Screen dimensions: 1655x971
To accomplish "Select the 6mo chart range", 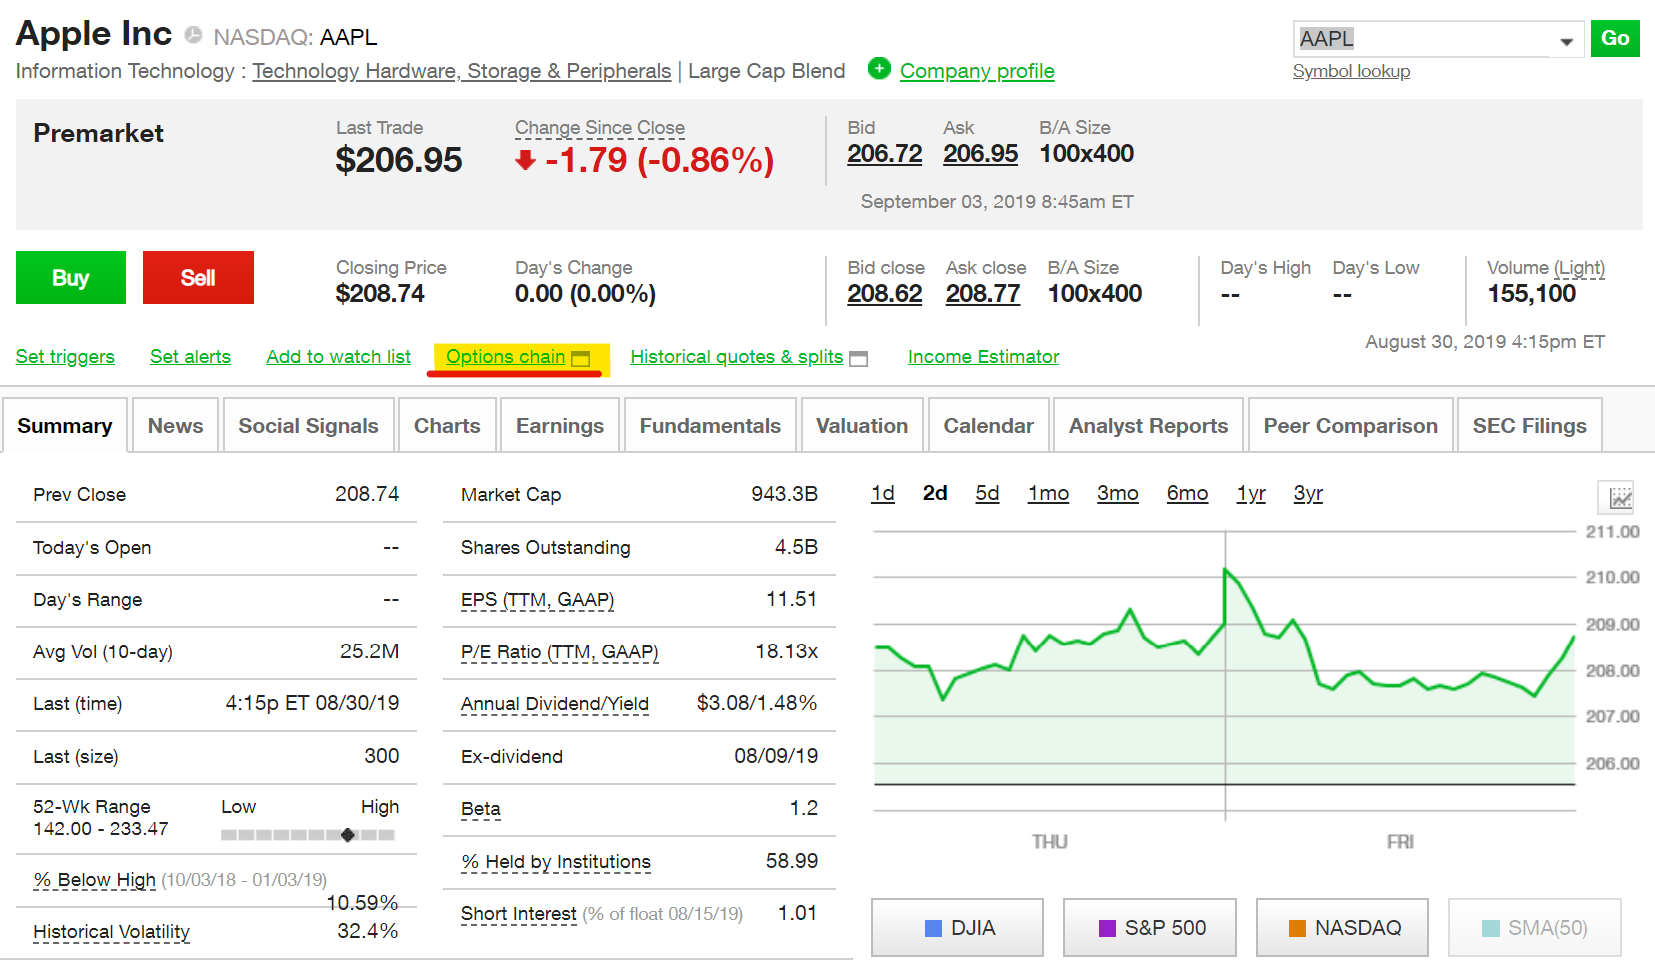I will (1187, 493).
